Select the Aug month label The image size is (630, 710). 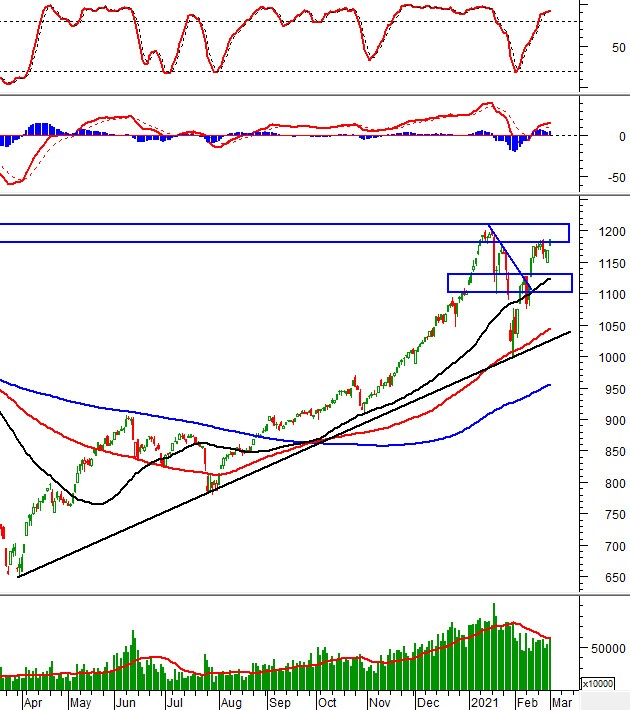(231, 703)
